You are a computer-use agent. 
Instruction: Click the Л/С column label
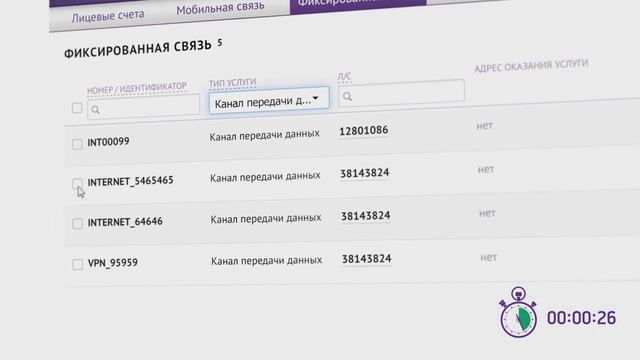(344, 76)
